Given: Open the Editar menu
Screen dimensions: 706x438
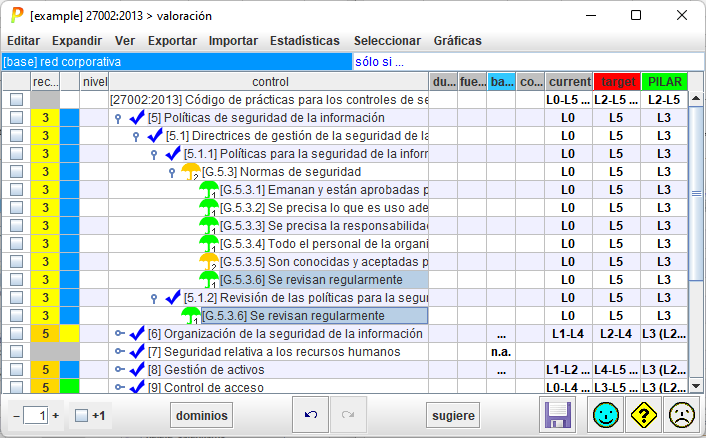Looking at the screenshot, I should (23, 41).
